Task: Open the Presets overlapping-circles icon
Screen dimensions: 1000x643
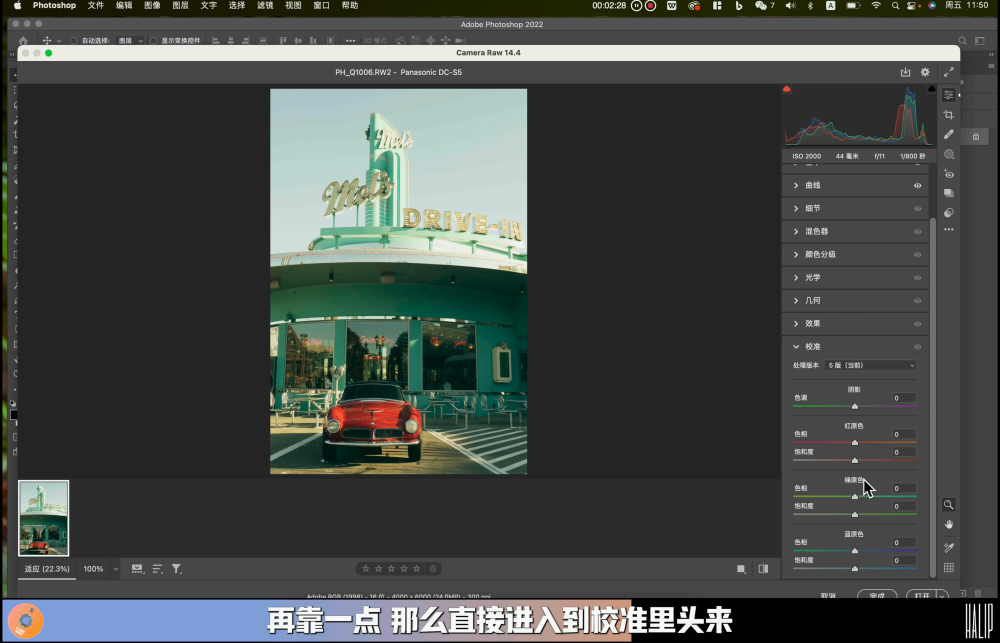Action: (948, 212)
